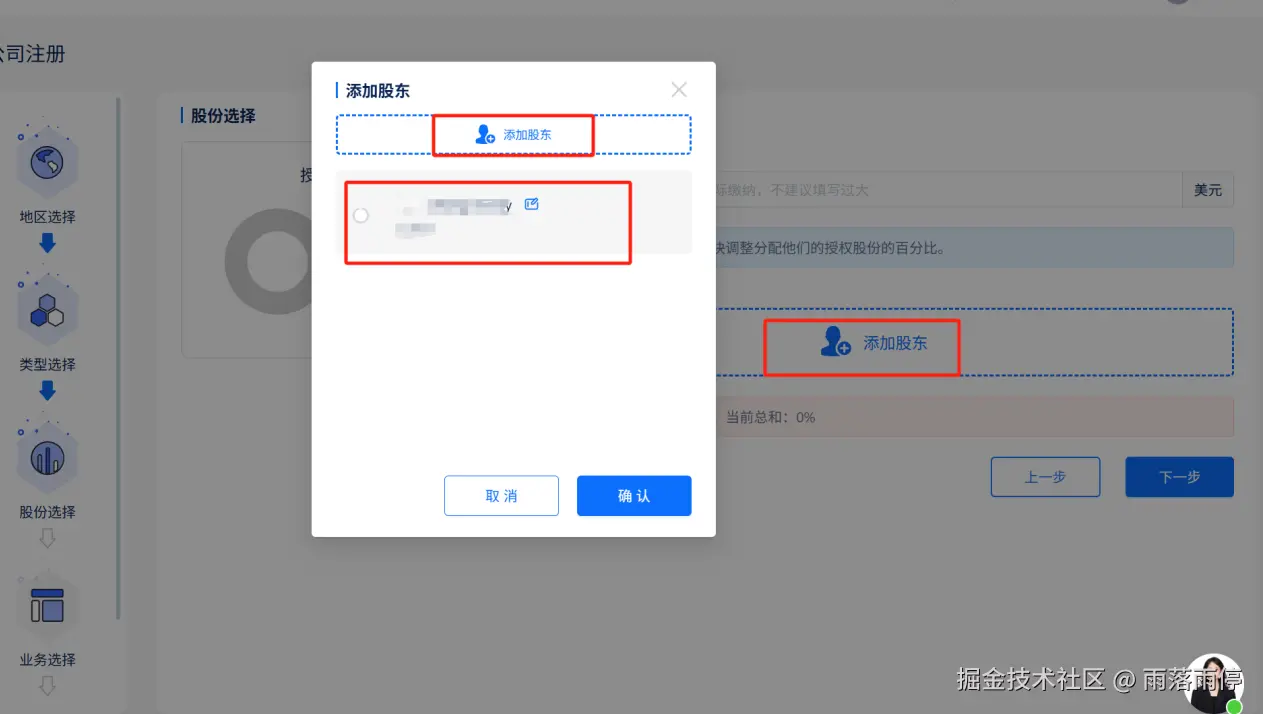
Task: Proceed with the 下一步 button
Action: 1179,477
